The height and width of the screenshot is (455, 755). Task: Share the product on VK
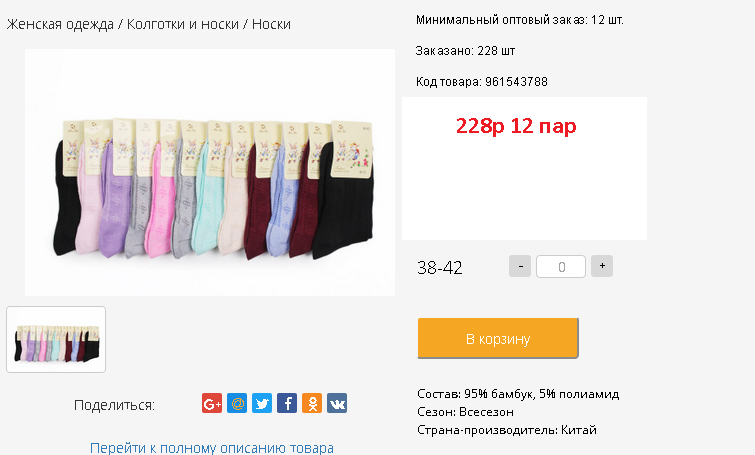point(337,403)
